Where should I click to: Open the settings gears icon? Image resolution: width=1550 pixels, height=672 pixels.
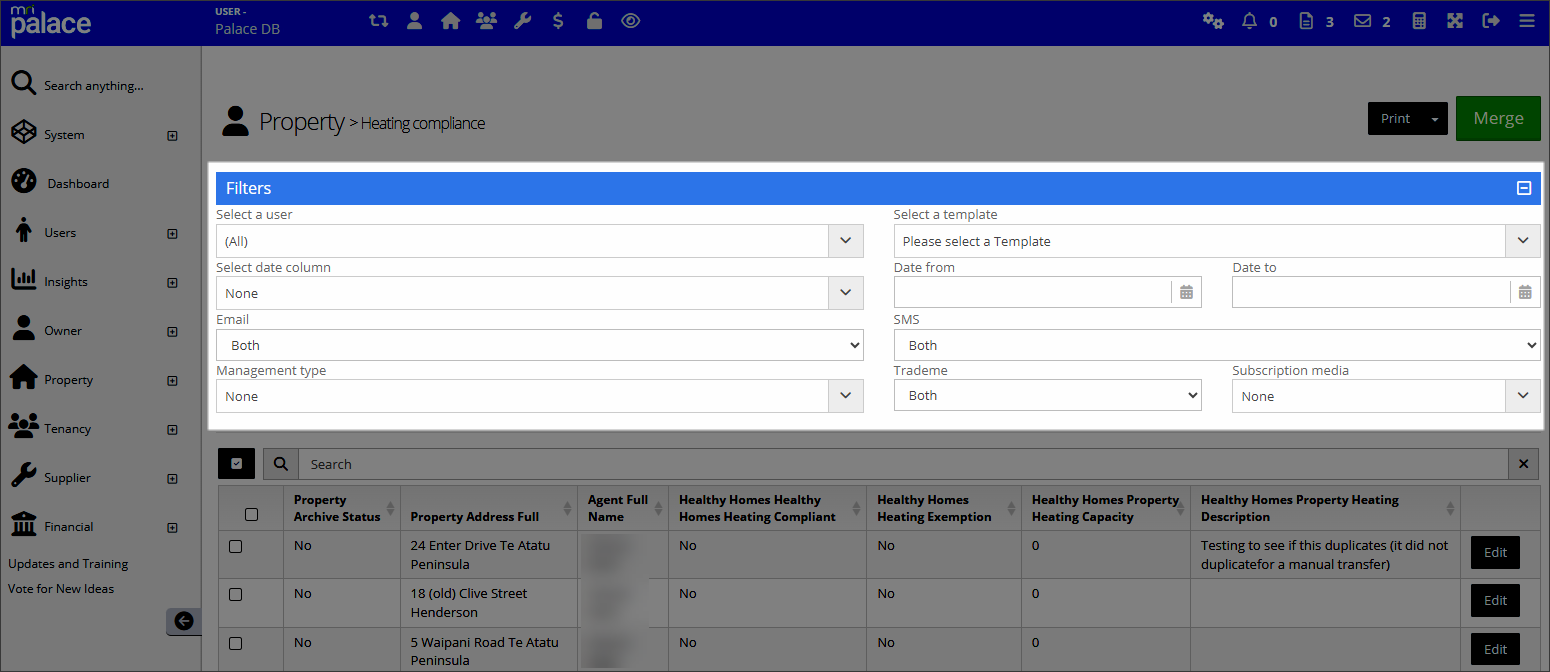click(x=1213, y=21)
